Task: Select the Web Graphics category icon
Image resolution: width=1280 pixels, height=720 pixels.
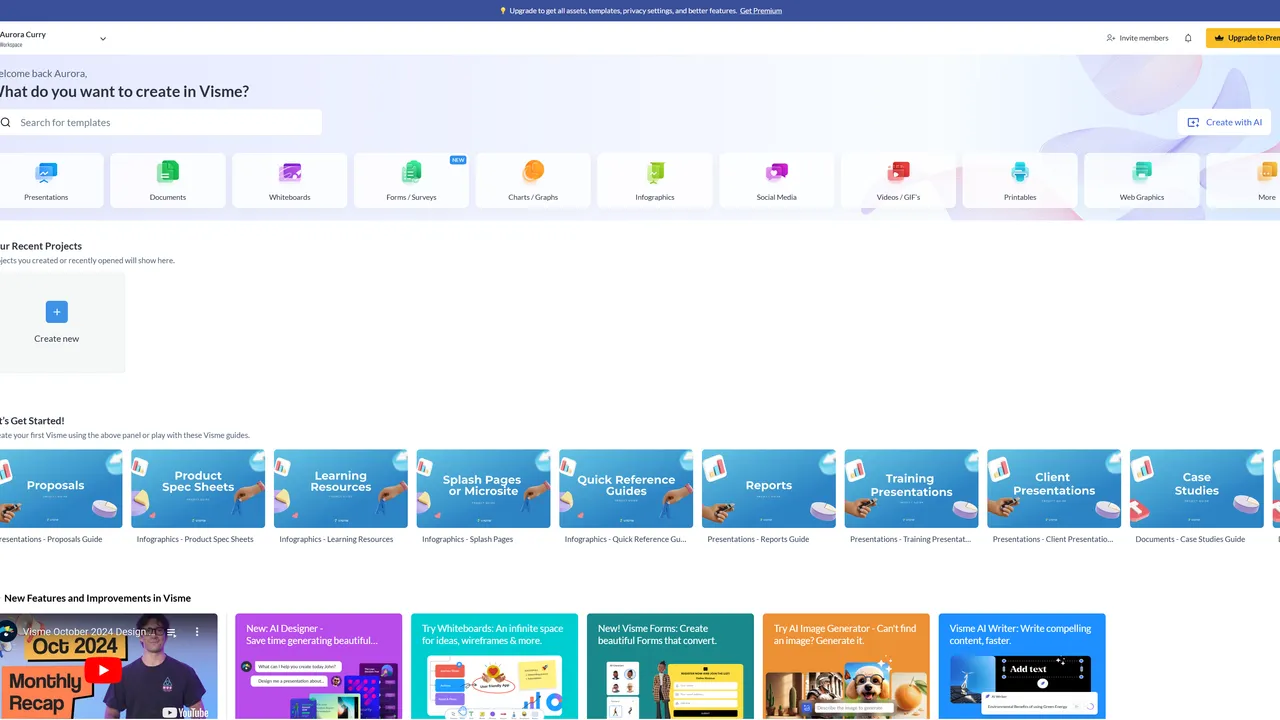Action: click(x=1142, y=172)
